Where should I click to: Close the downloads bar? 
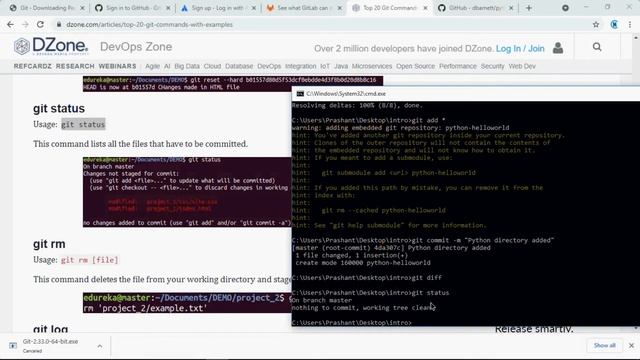point(631,345)
